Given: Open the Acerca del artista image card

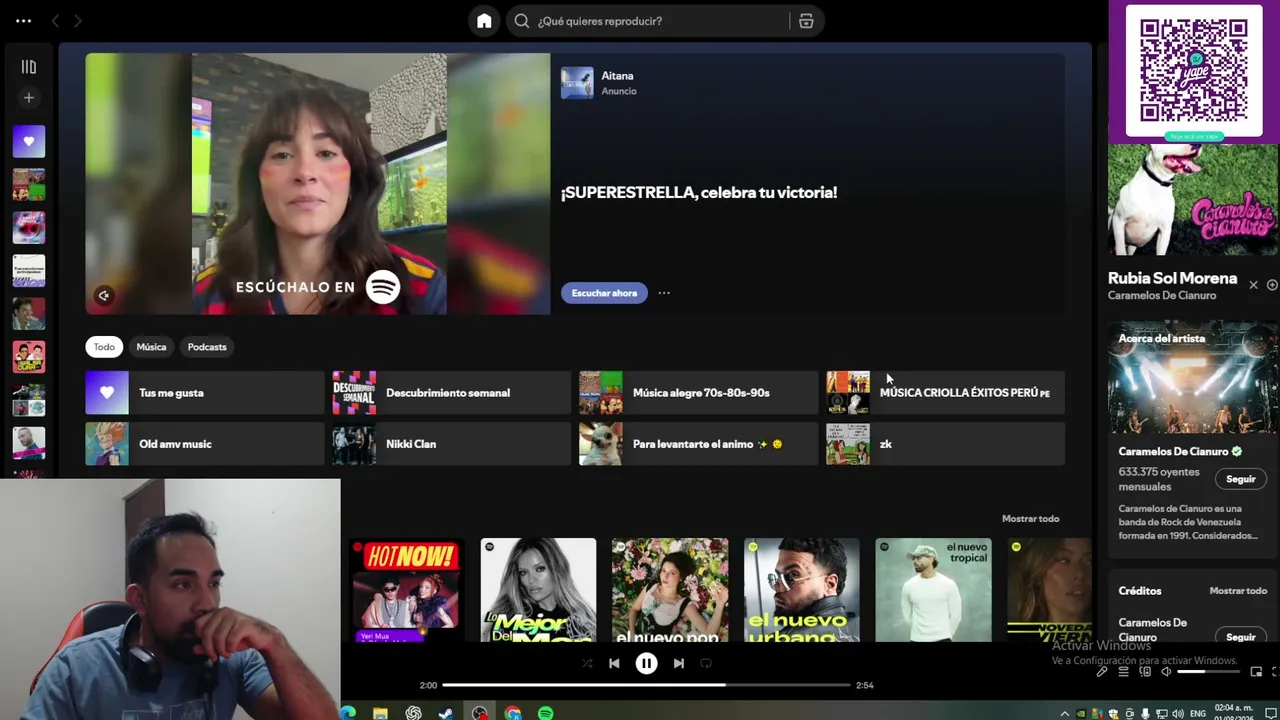Looking at the screenshot, I should (x=1193, y=378).
